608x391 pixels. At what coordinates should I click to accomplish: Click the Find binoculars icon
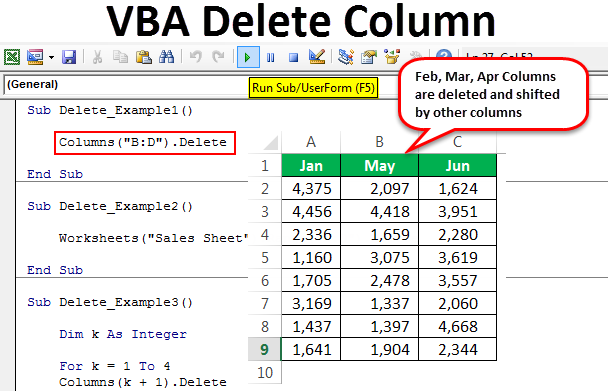167,57
